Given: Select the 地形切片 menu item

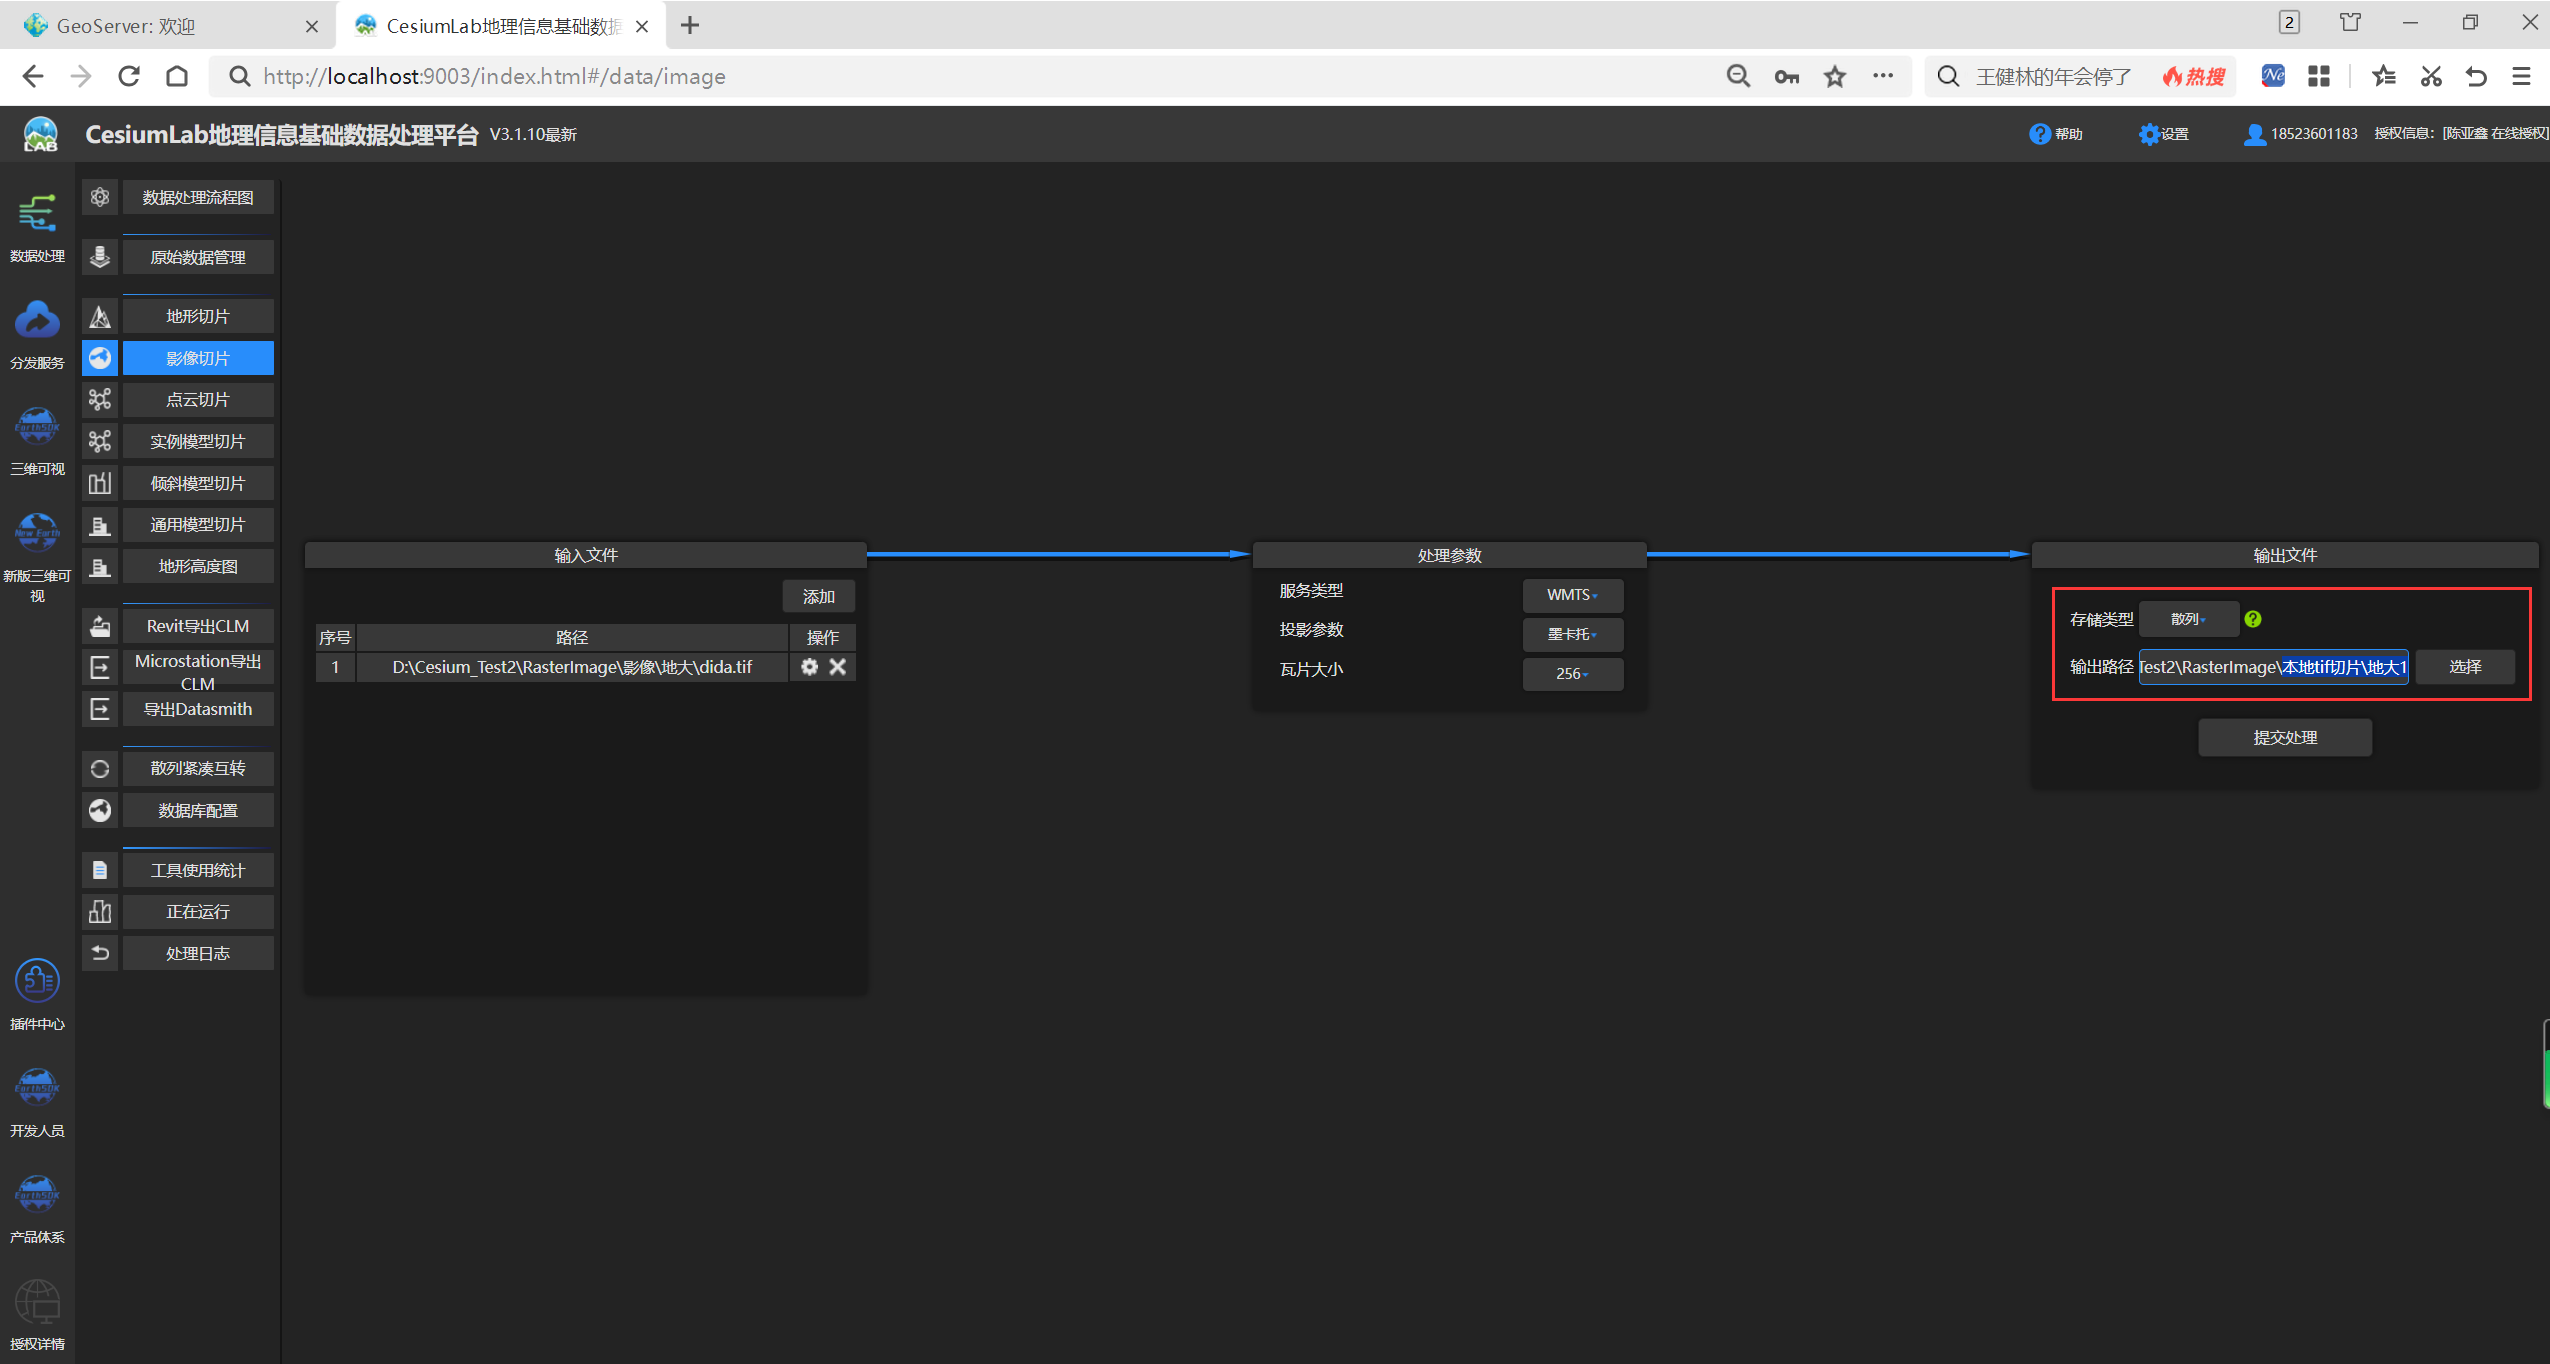Looking at the screenshot, I should pos(198,316).
